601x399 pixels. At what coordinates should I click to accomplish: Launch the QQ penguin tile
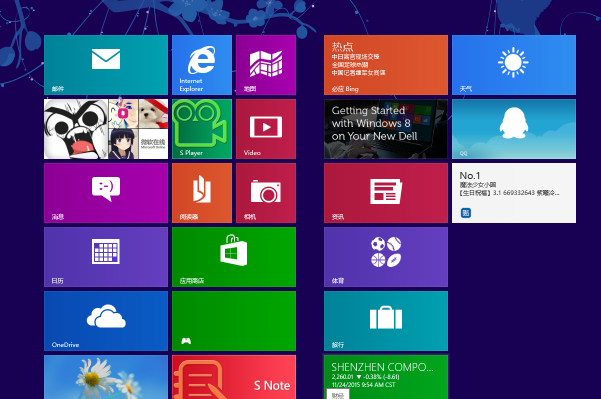[x=514, y=129]
